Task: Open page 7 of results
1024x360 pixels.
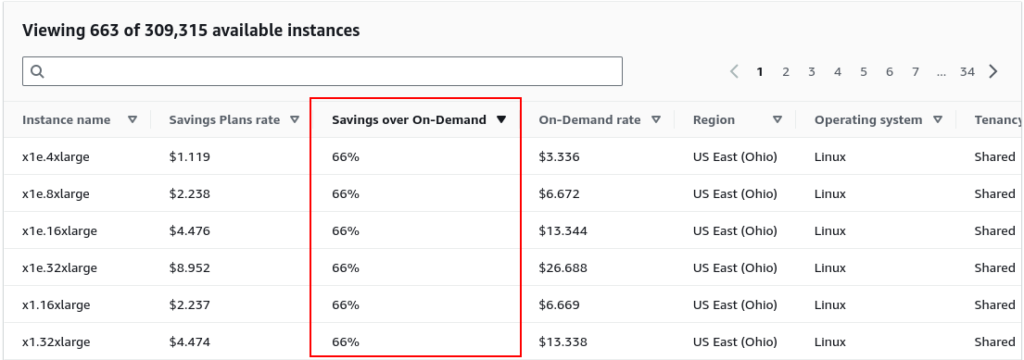Action: click(916, 72)
